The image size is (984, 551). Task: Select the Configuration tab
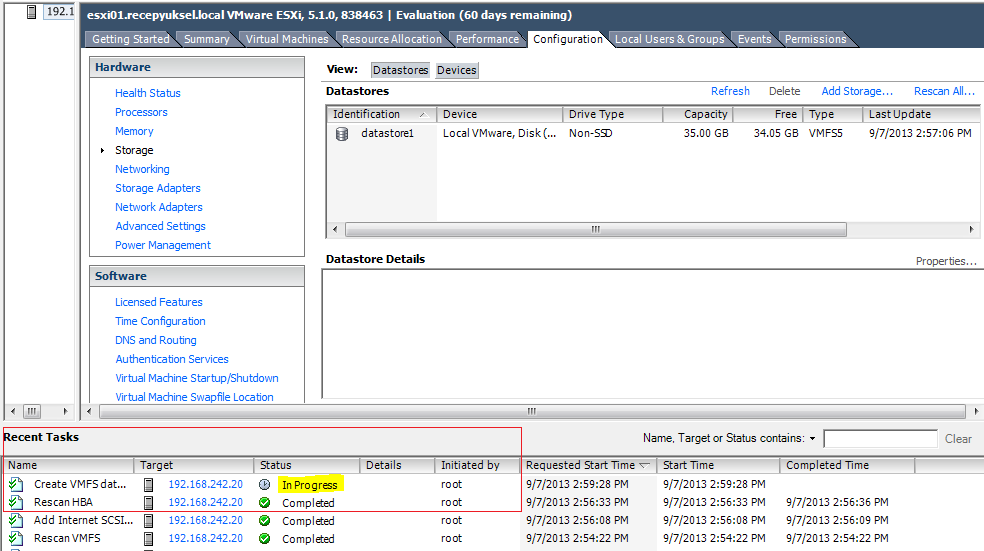[x=568, y=39]
